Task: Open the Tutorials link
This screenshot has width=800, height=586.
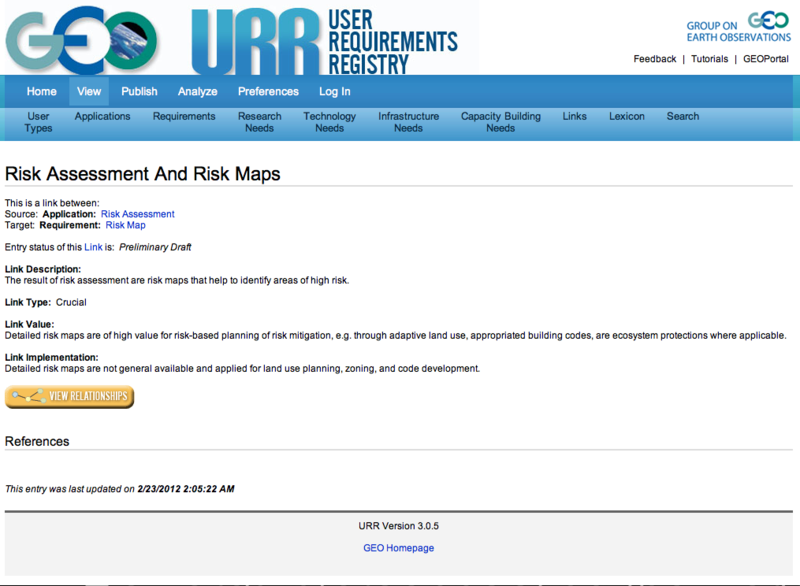Action: tap(709, 59)
